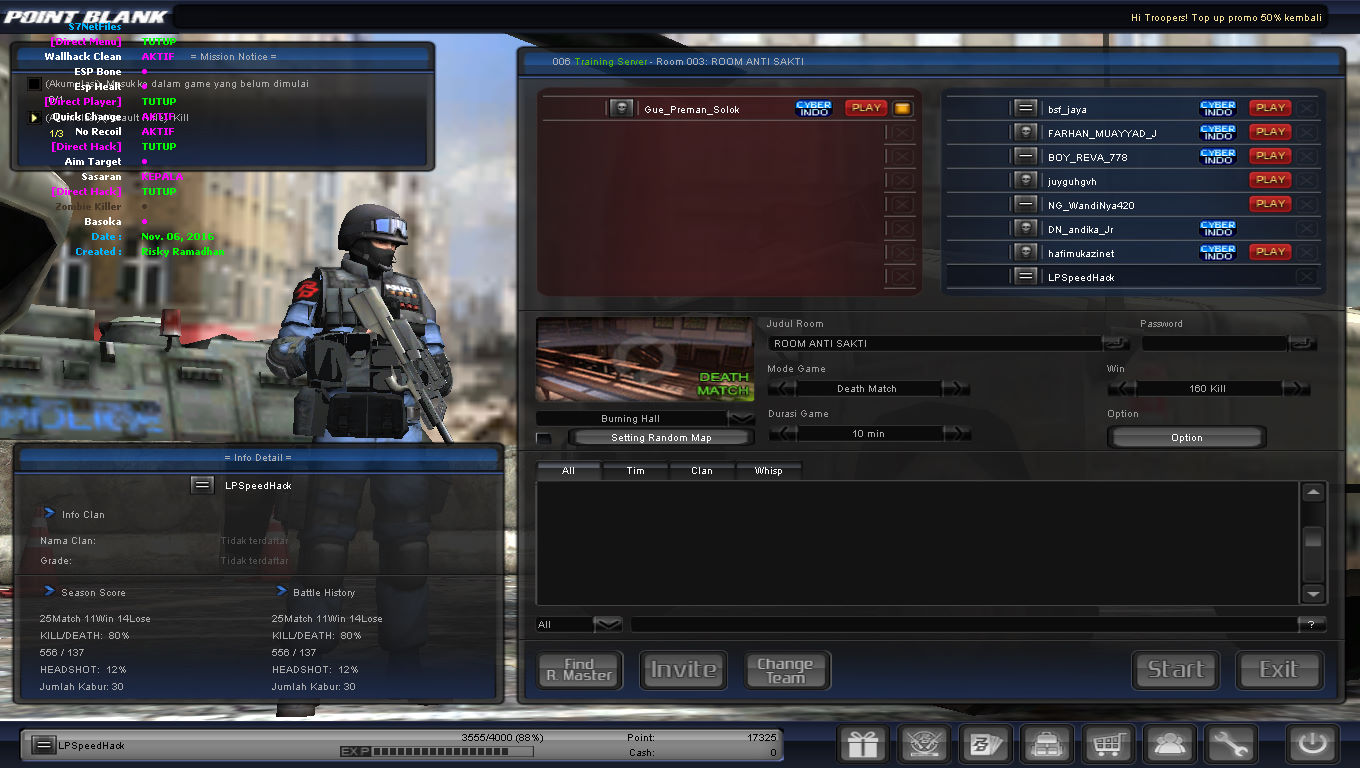The image size is (1360, 768).
Task: Select the yellow arrow mission marker
Action: 34,117
